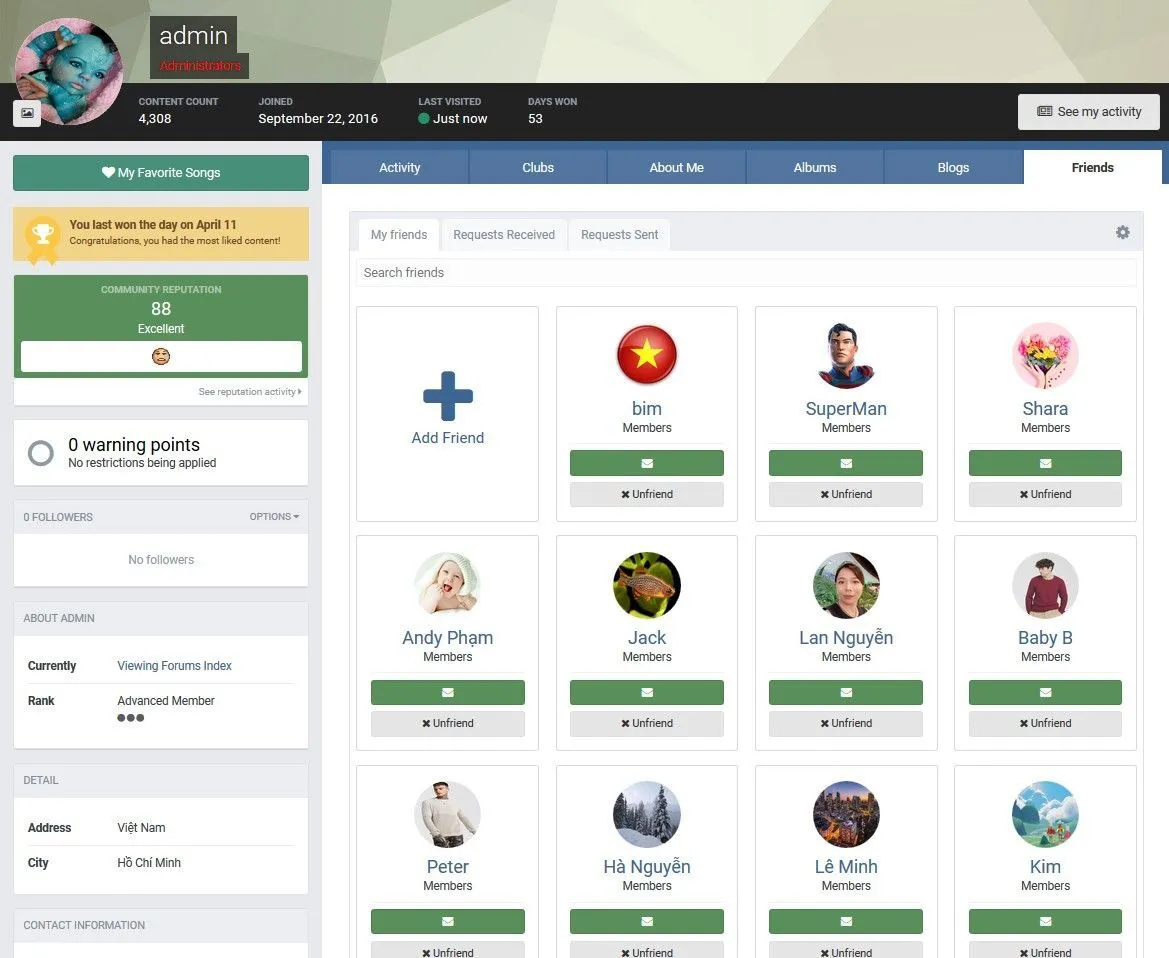
Task: Message Jack with the envelope button
Action: click(646, 692)
